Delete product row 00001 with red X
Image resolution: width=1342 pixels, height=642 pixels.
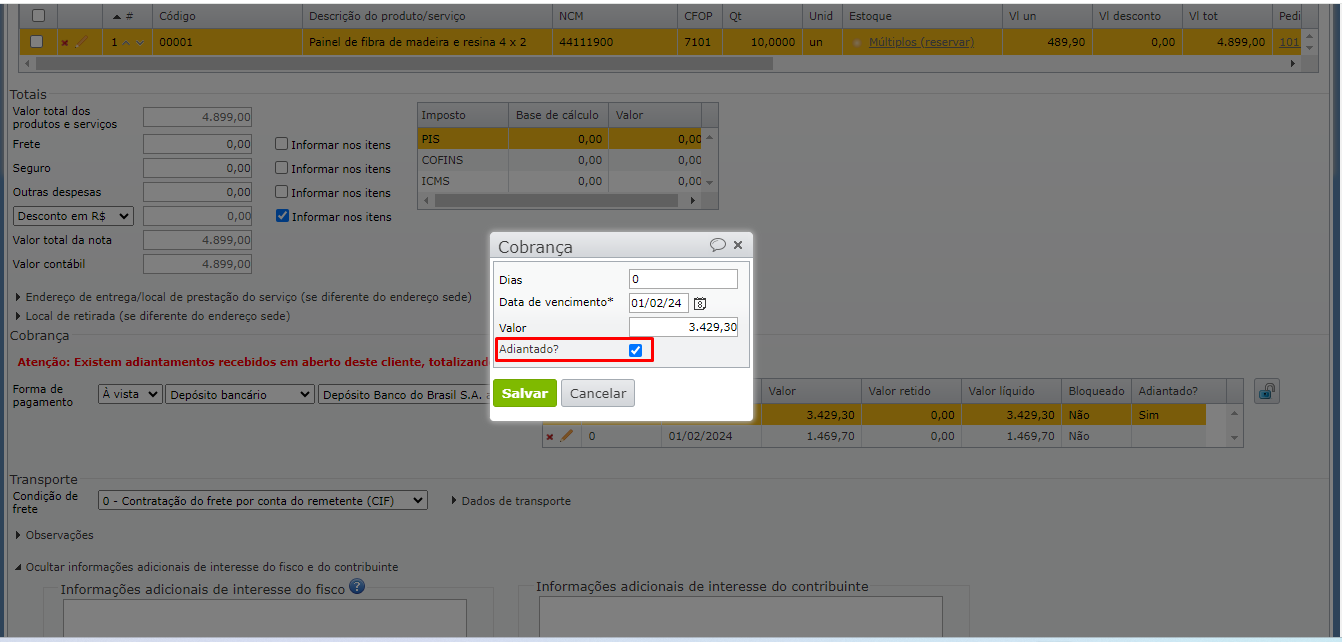click(65, 43)
